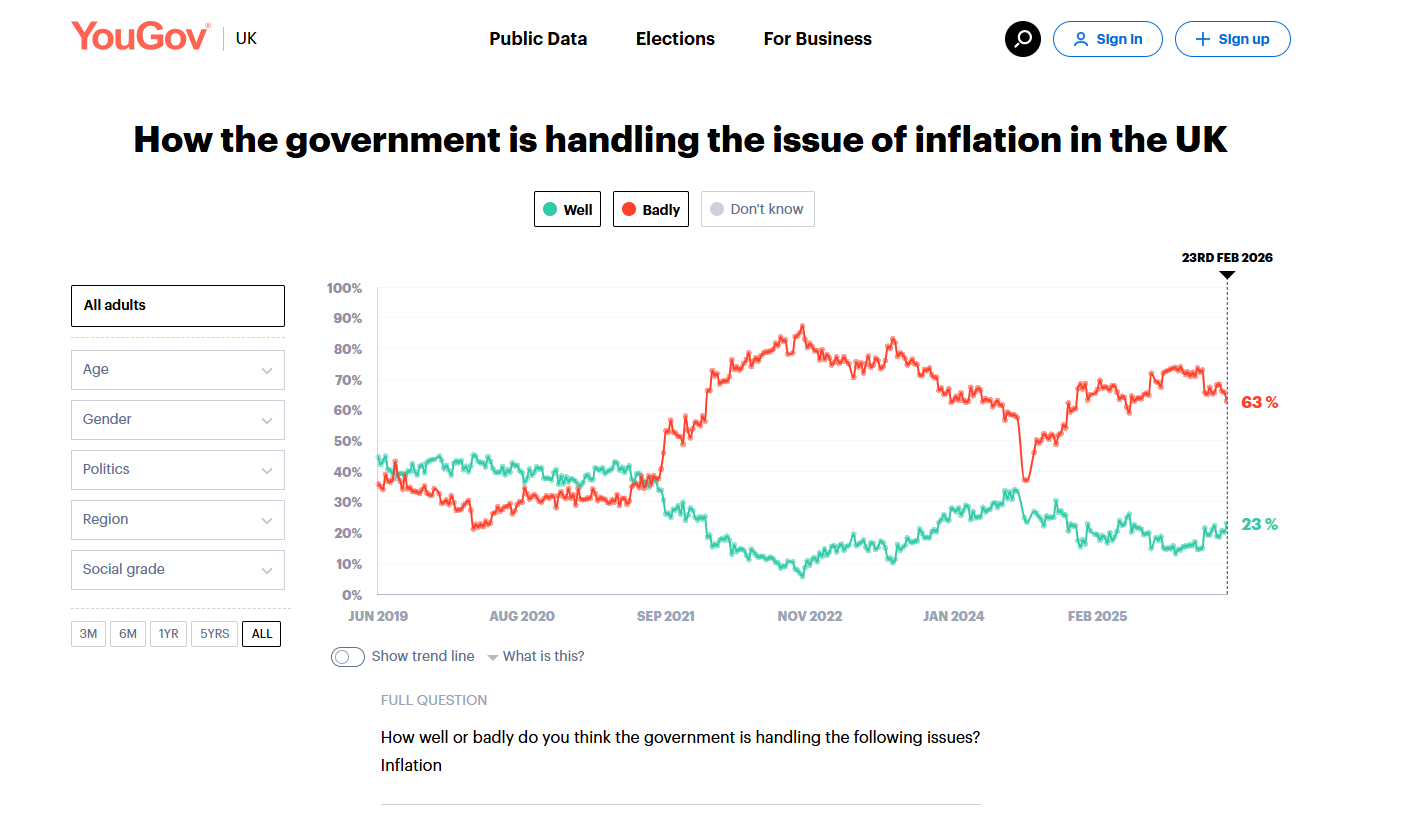Go to the Elections menu item
Screen dimensions: 1424x818
pyautogui.click(x=675, y=39)
